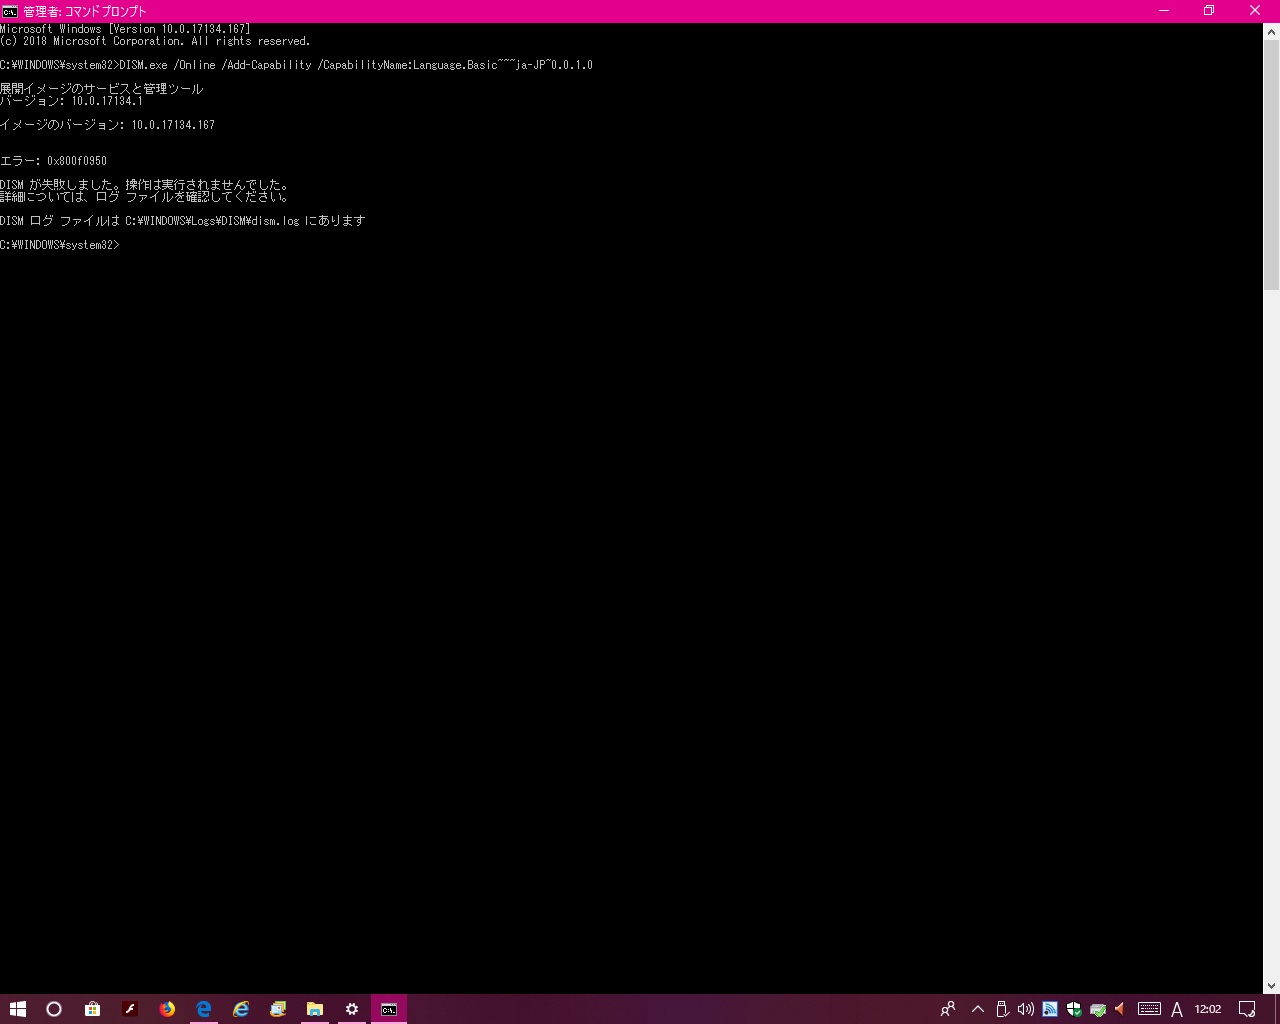Open Windows Settings via the gear icon
Image resolution: width=1280 pixels, height=1024 pixels.
[x=352, y=1008]
